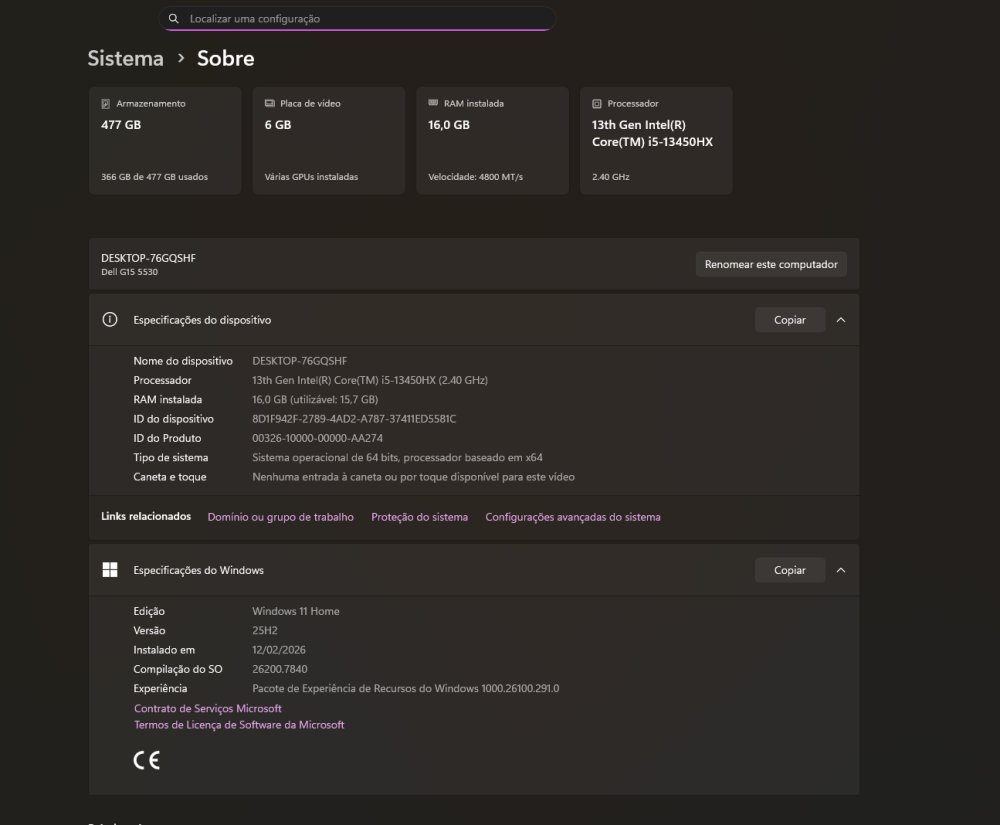The width and height of the screenshot is (1000, 825).
Task: Click the info icon beside Especificações do dispositivo
Action: [110, 320]
